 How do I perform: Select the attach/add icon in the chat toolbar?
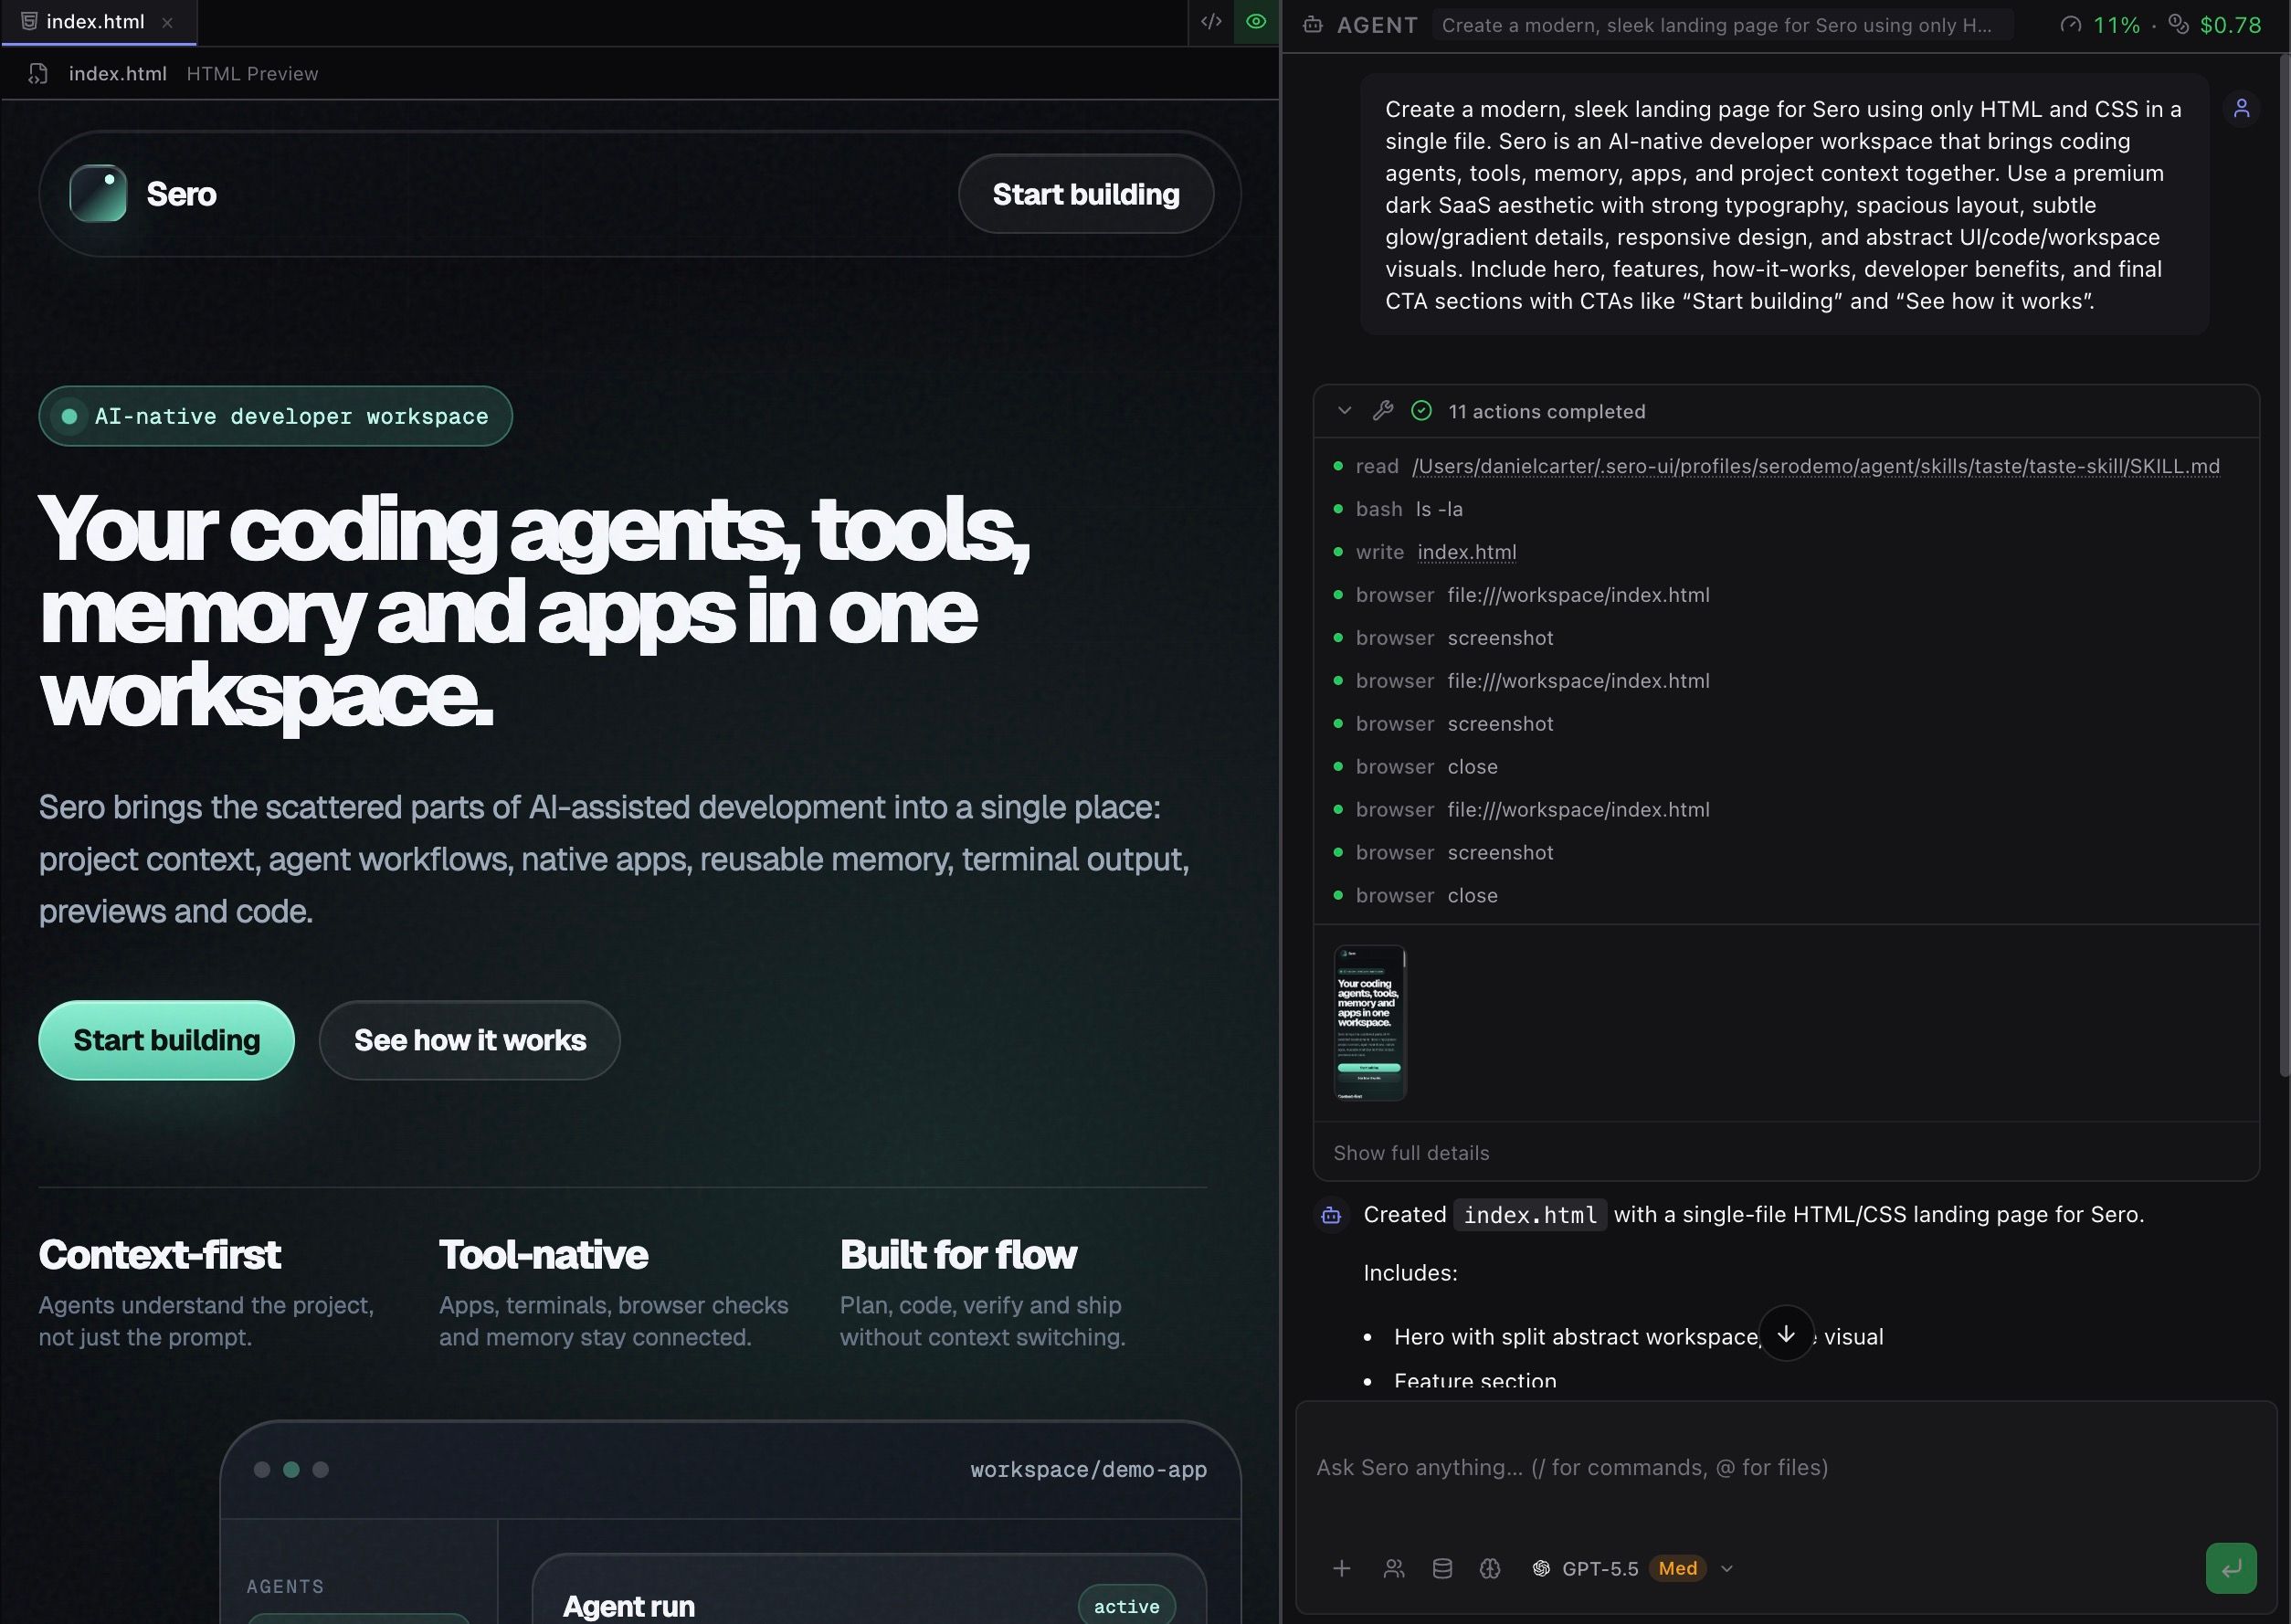(1341, 1568)
